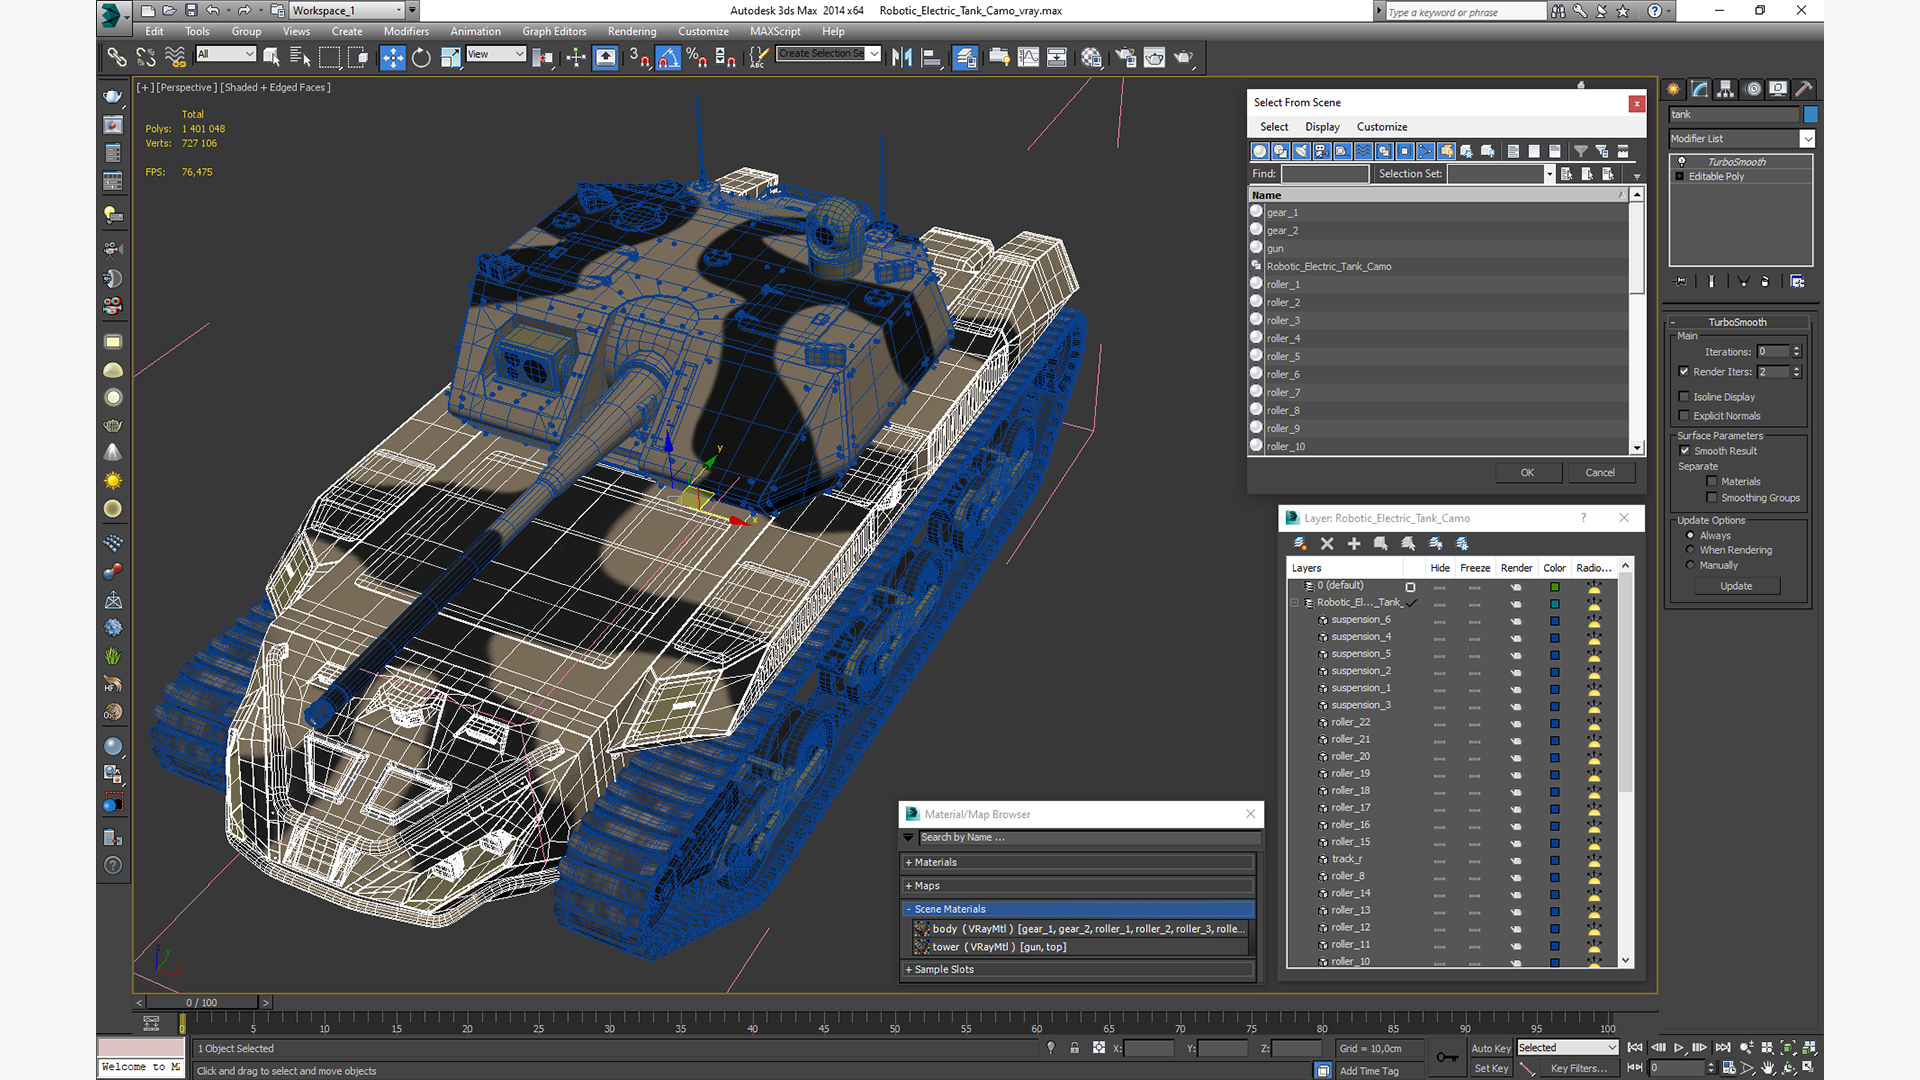Click OK in Select From Scene dialog
Viewport: 1920px width, 1080px height.
pyautogui.click(x=1527, y=472)
